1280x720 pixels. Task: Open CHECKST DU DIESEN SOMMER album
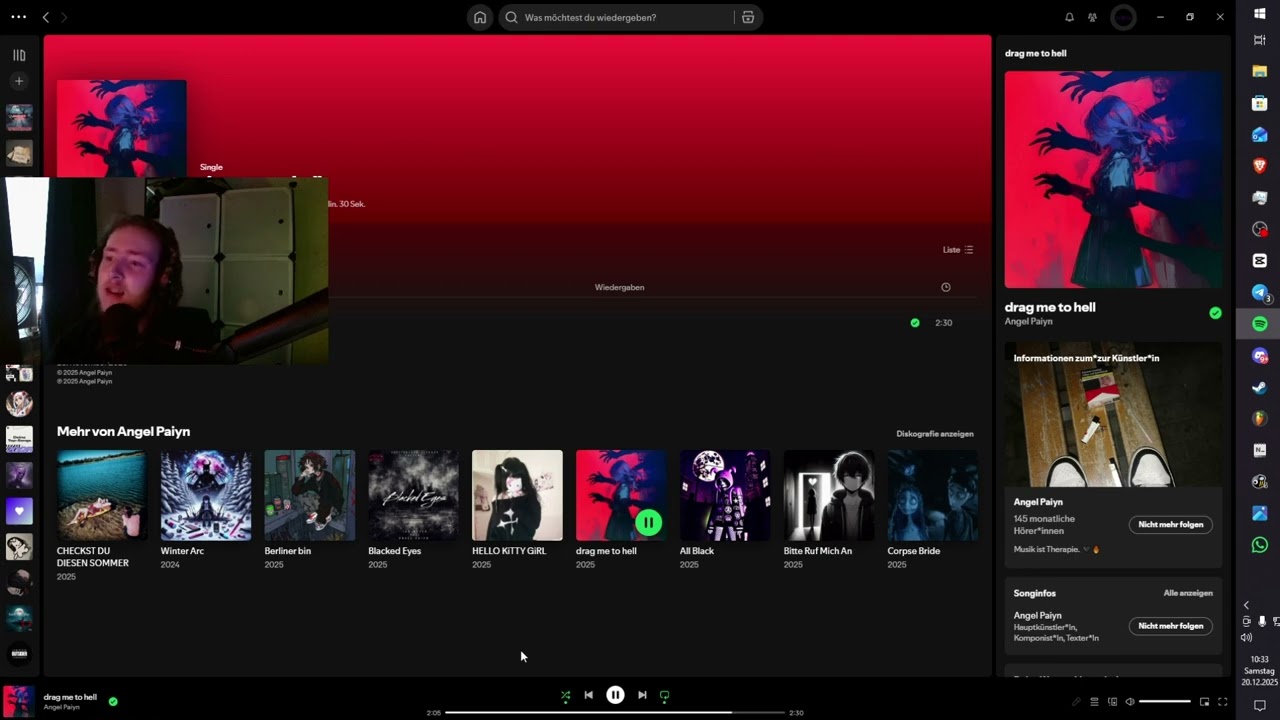[101, 495]
